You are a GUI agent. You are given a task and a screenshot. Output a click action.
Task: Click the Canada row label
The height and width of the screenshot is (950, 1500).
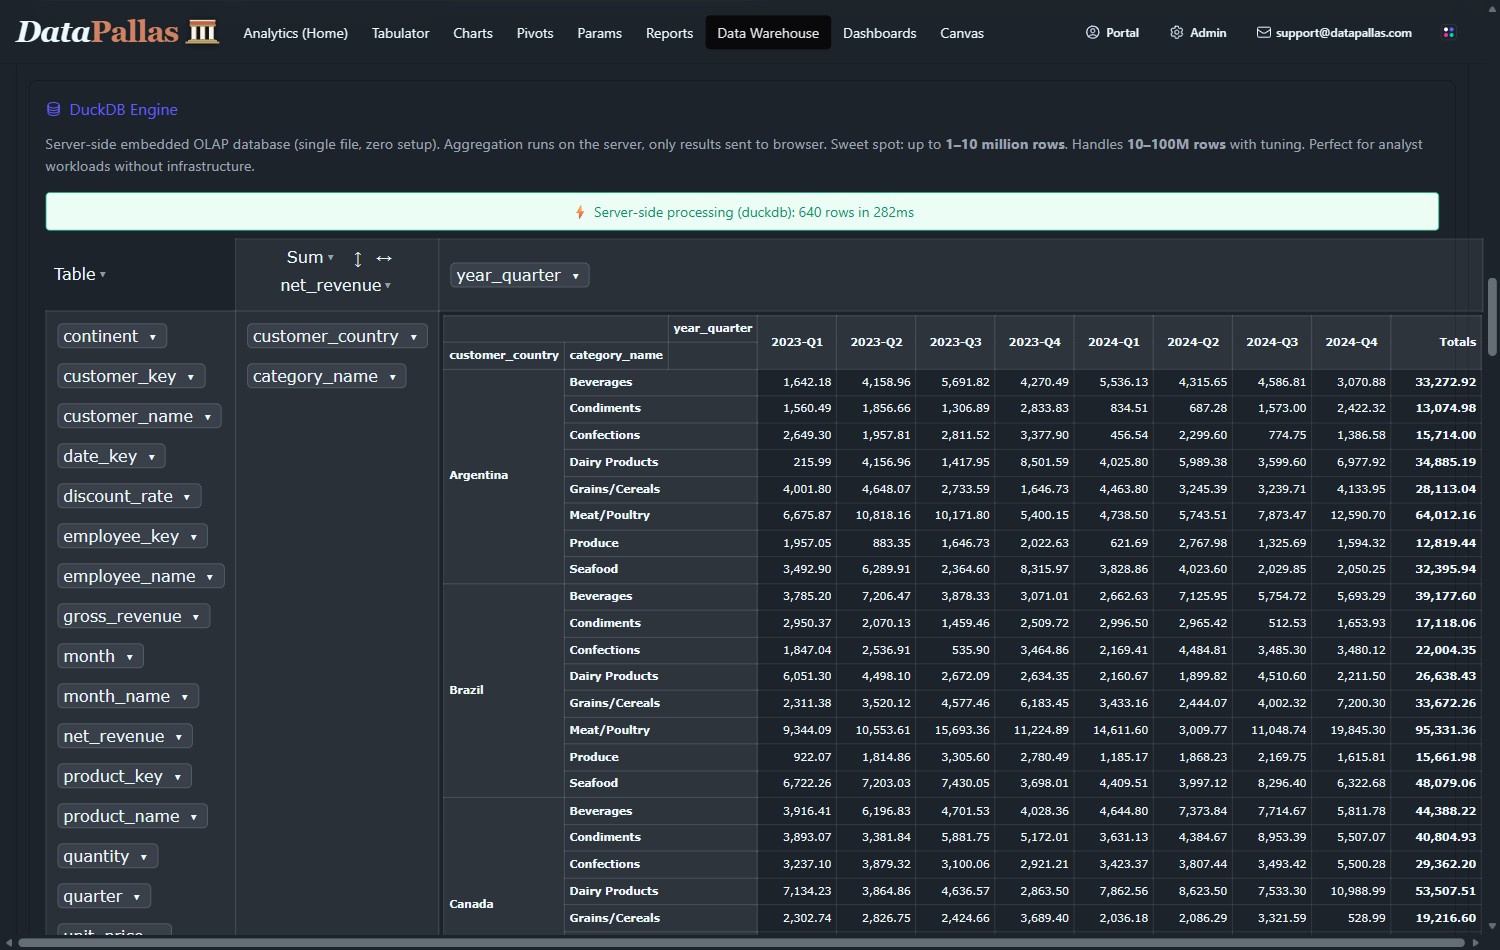click(472, 904)
